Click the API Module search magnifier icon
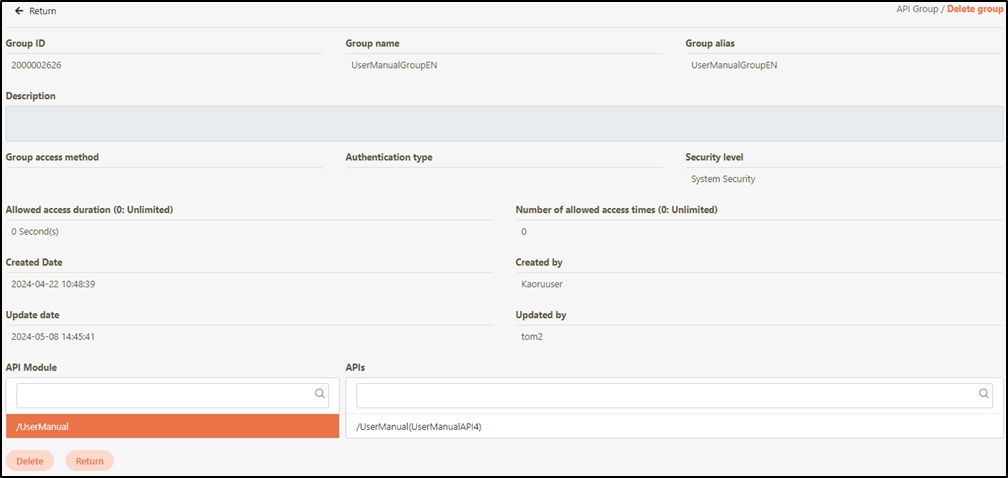The height and width of the screenshot is (478, 1008). pyautogui.click(x=320, y=394)
